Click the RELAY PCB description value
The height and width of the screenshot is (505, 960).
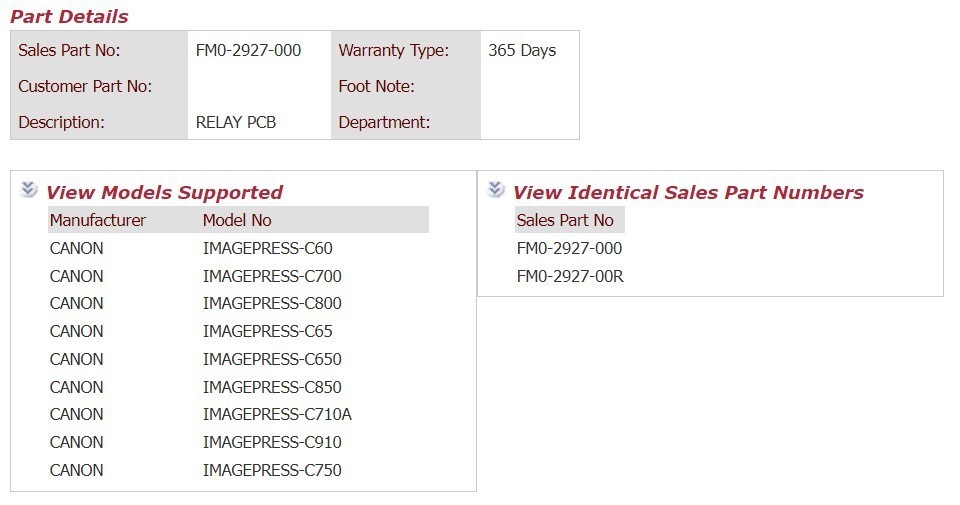point(236,122)
